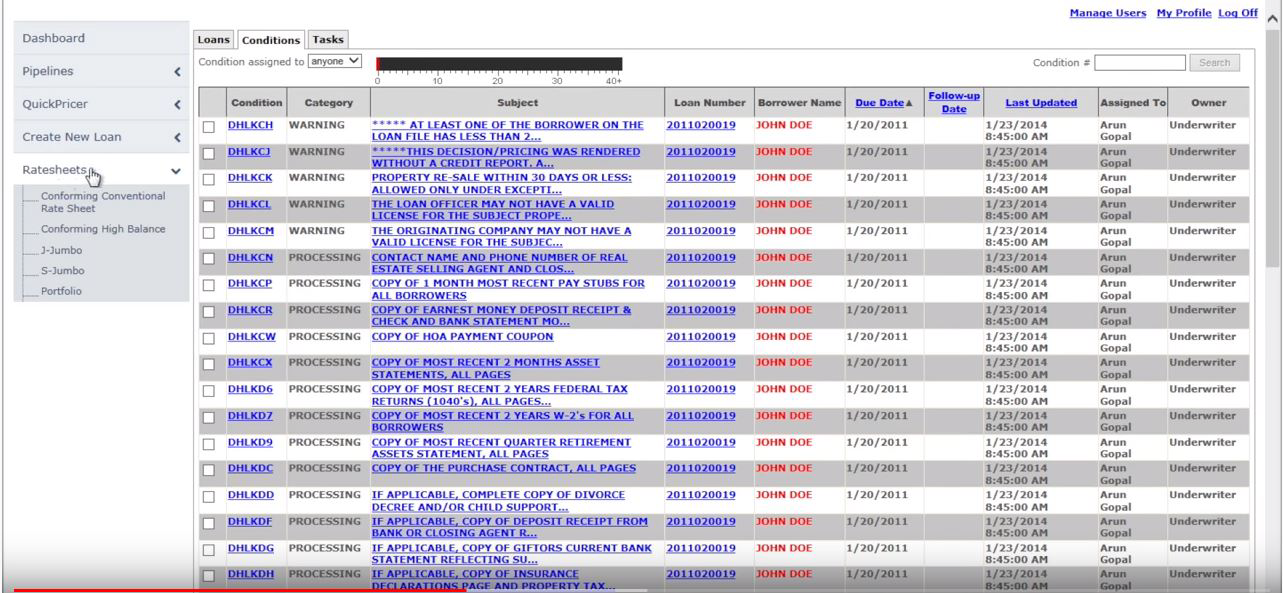Select checkbox for DHLKCP row
The height and width of the screenshot is (593, 1283).
click(209, 286)
